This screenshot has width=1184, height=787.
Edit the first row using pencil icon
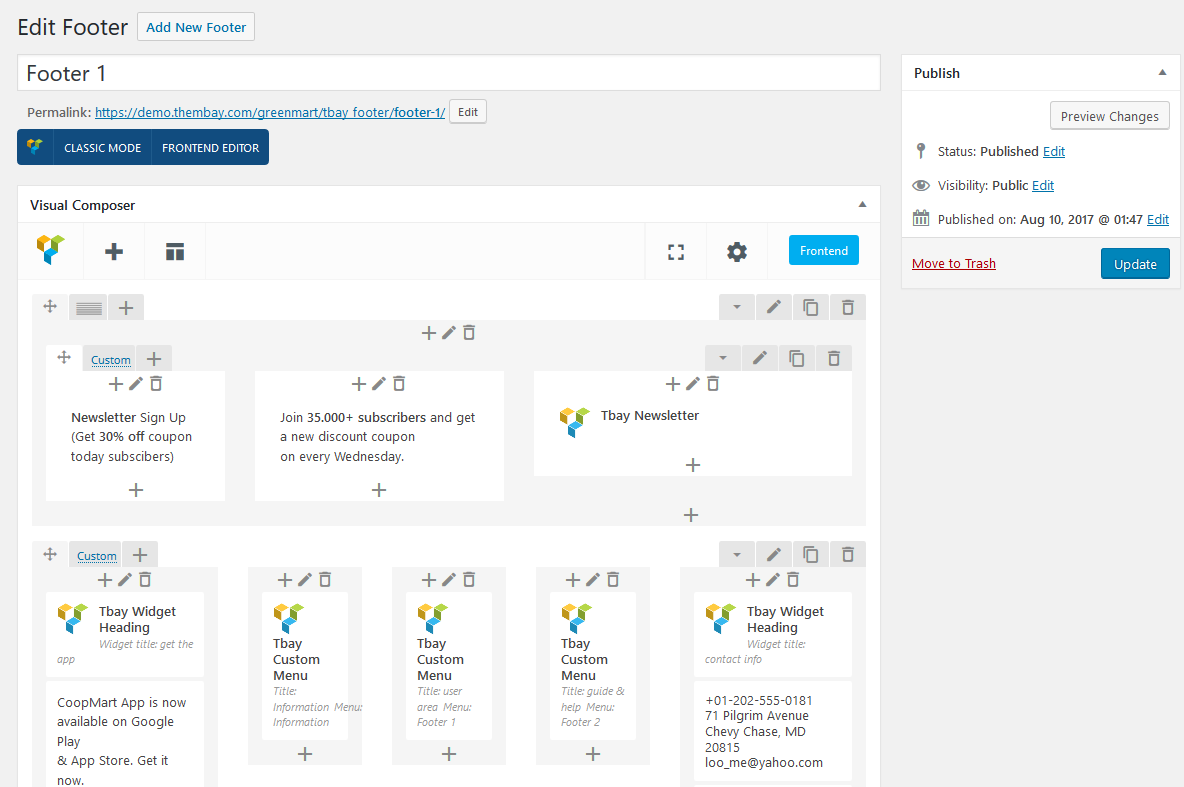click(773, 307)
